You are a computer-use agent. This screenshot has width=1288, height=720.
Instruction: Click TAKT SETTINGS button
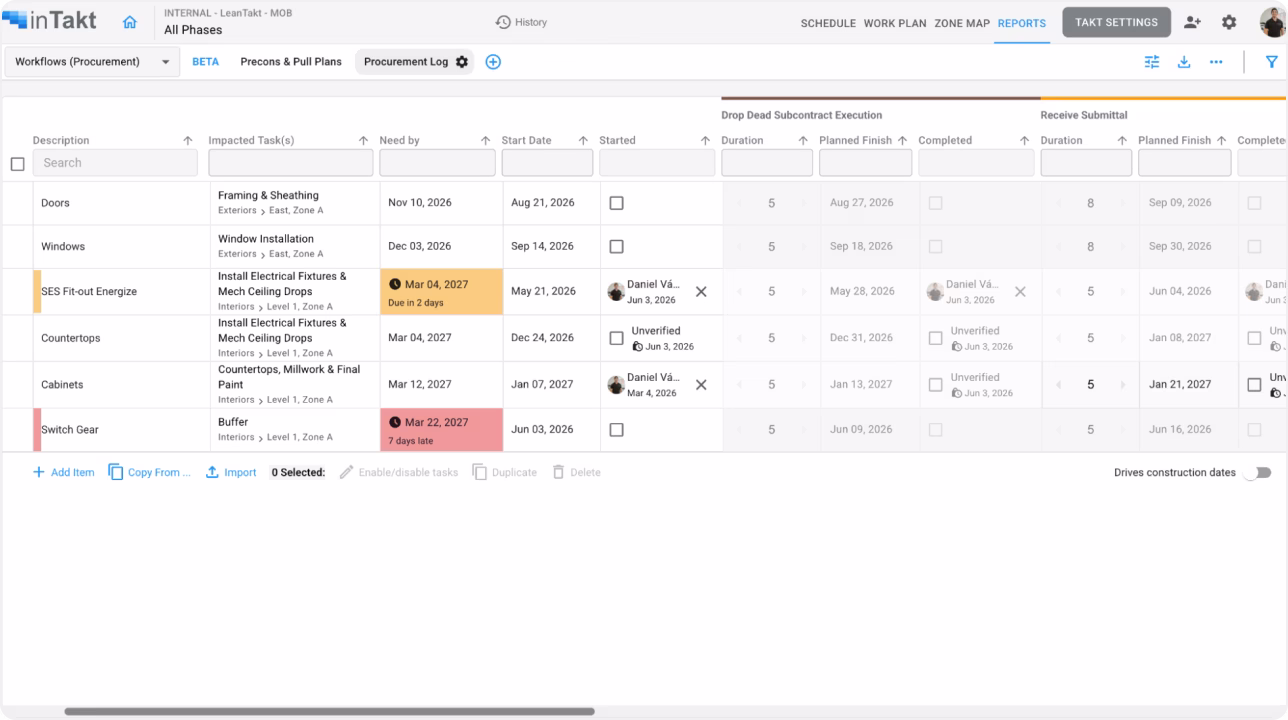(x=1116, y=22)
